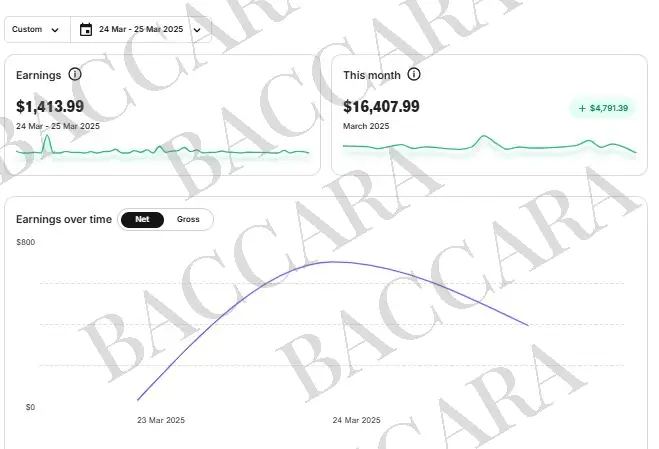Expand the date range chevron arrow

[197, 30]
